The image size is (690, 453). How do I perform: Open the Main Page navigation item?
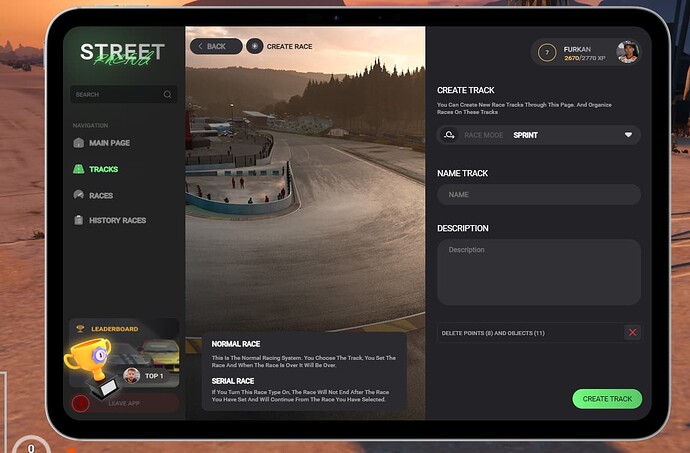[x=102, y=143]
